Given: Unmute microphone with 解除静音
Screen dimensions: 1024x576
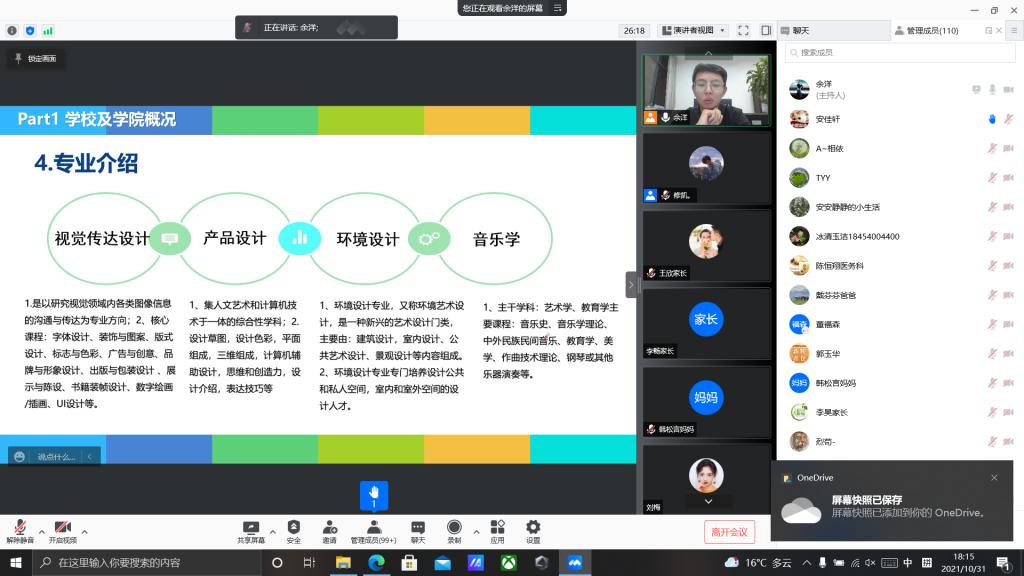Looking at the screenshot, I should [20, 527].
